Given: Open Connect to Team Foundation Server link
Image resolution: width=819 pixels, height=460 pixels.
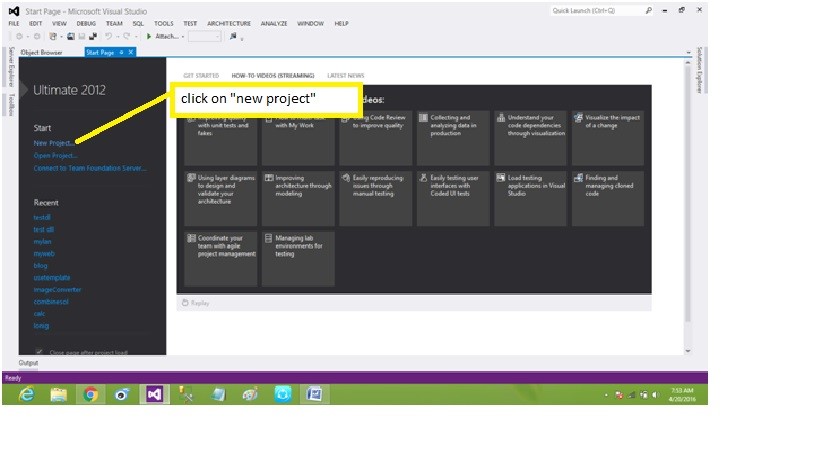Looking at the screenshot, I should 90,168.
